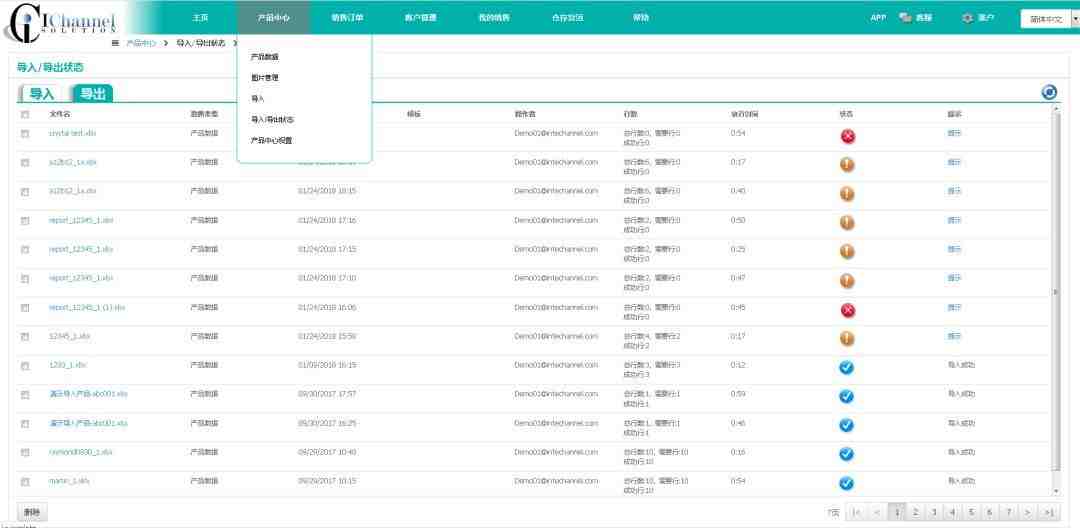This screenshot has height=528, width=1080.
Task: Click warning icon in the 01/24/2018 17:10 row
Action: (x=847, y=281)
